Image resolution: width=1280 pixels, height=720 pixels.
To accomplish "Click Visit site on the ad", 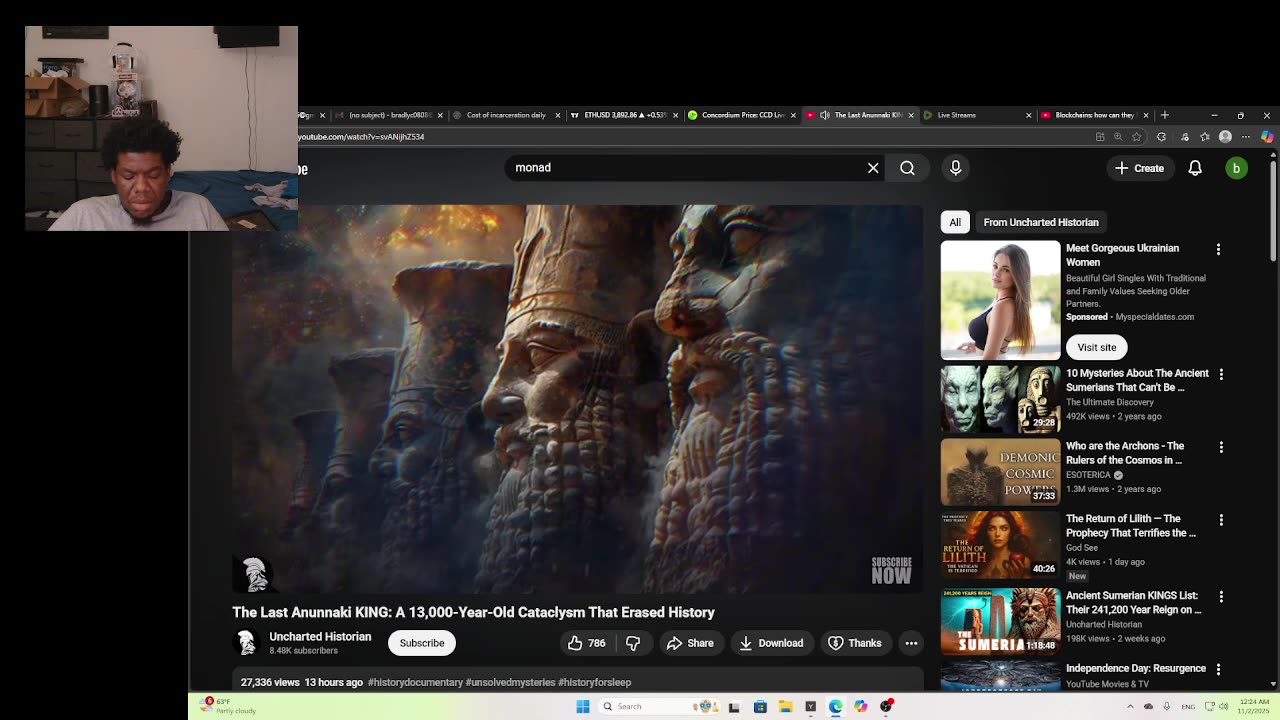I will click(x=1097, y=347).
